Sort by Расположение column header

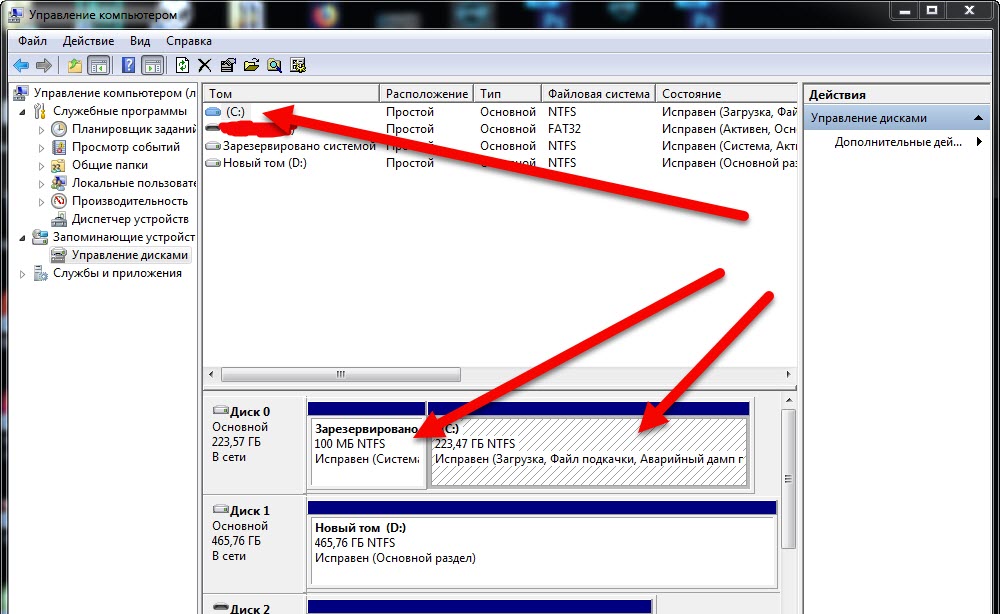tap(427, 94)
